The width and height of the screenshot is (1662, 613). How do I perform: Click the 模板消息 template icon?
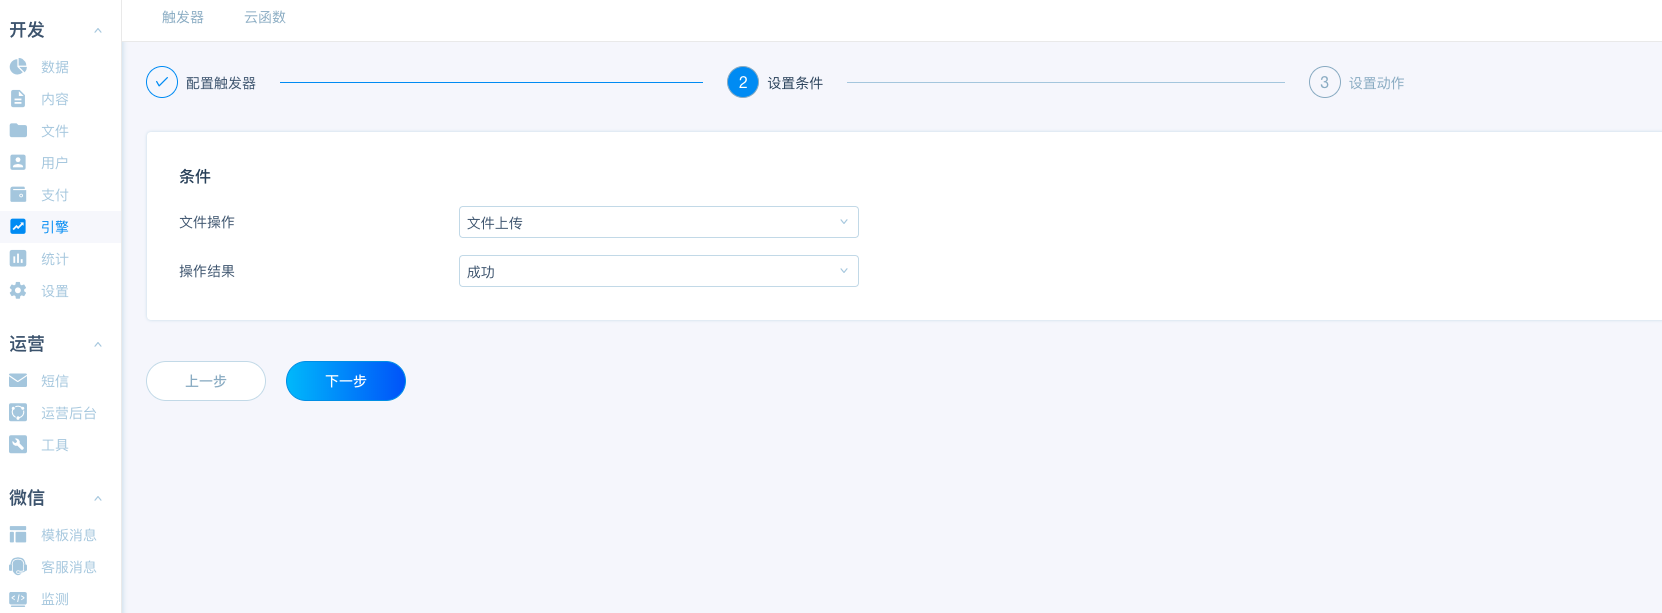pyautogui.click(x=18, y=535)
